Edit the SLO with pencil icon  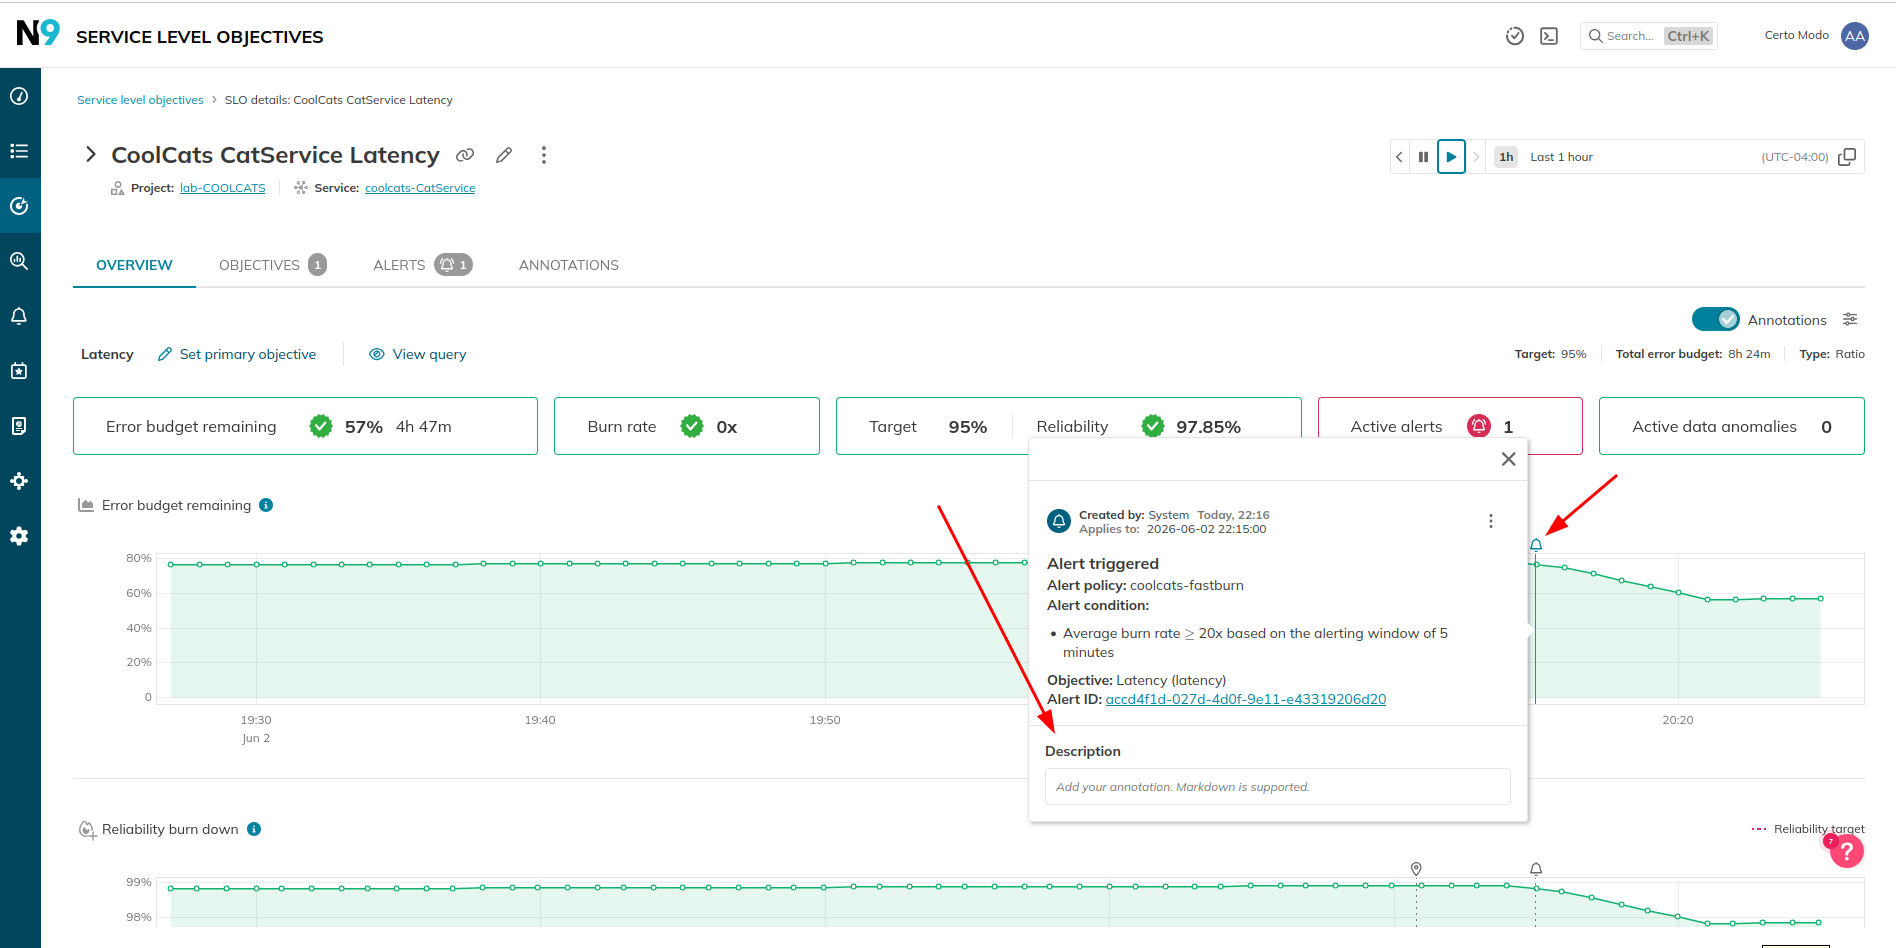coord(504,155)
